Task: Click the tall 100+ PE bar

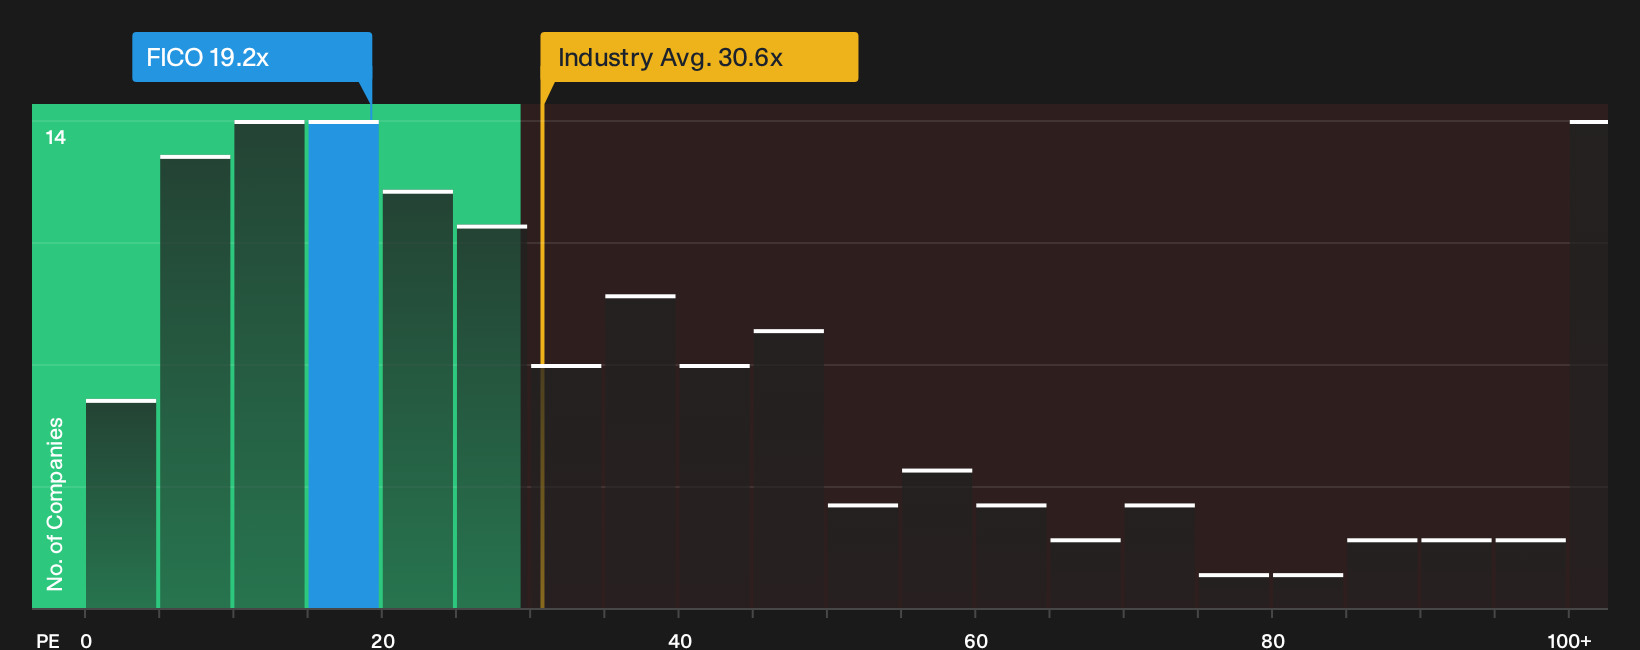Action: 1589,365
